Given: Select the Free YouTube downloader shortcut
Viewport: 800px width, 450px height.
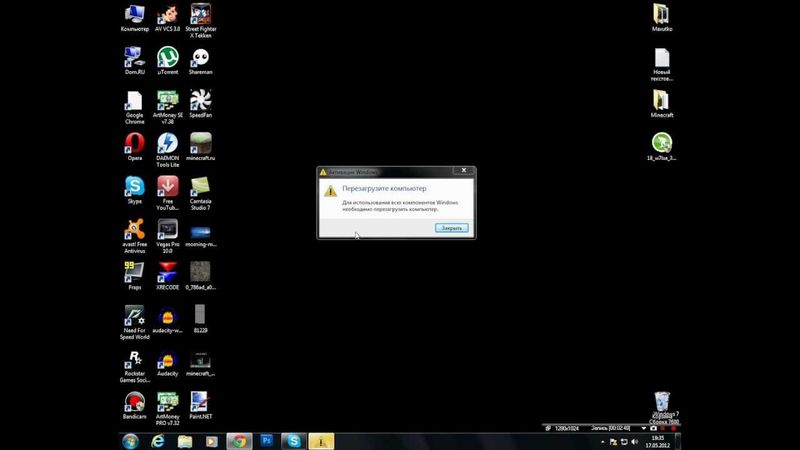Looking at the screenshot, I should [x=167, y=193].
